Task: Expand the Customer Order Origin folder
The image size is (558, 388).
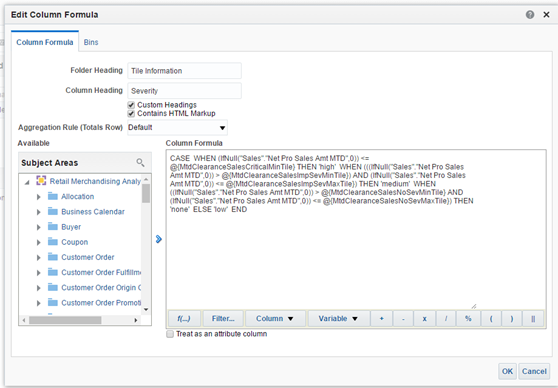Action: click(x=38, y=288)
